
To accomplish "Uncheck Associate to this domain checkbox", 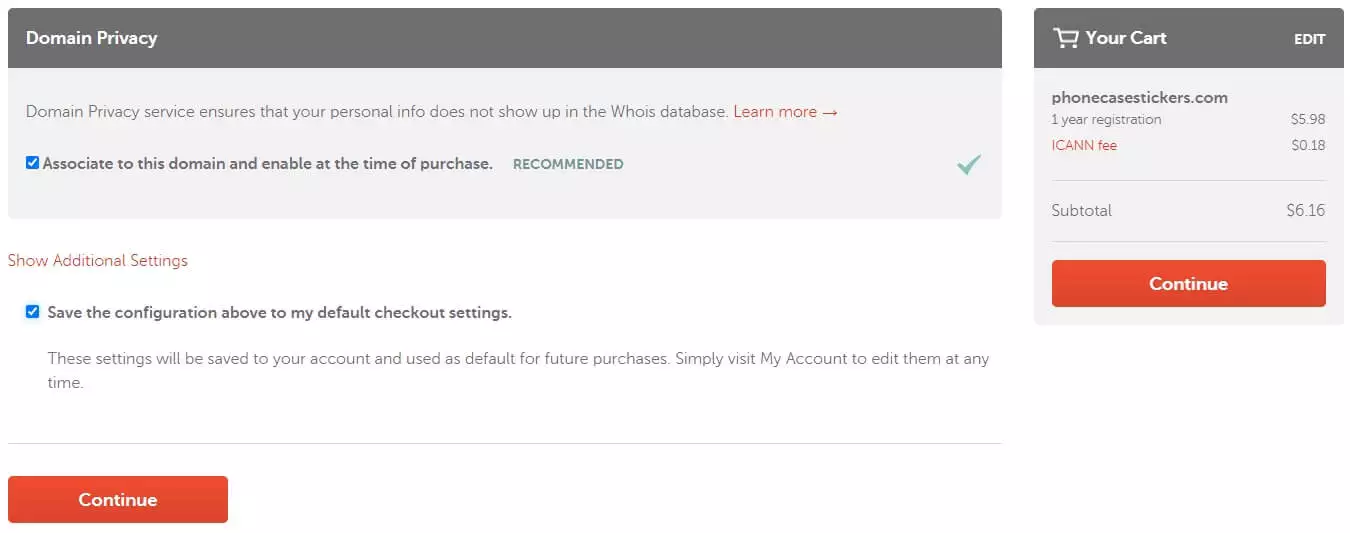I will [x=32, y=163].
